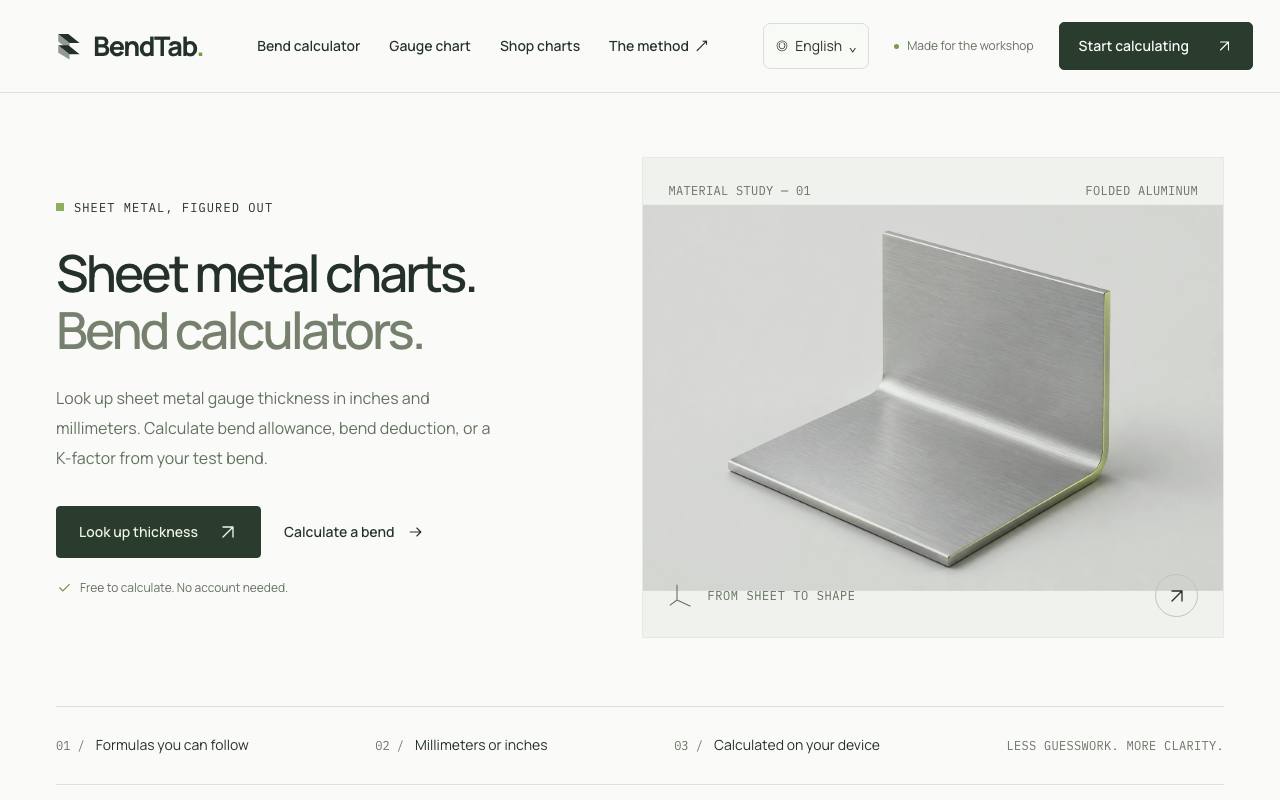Click the Sheet metal charts heading
1280x800 pixels.
[x=266, y=274]
